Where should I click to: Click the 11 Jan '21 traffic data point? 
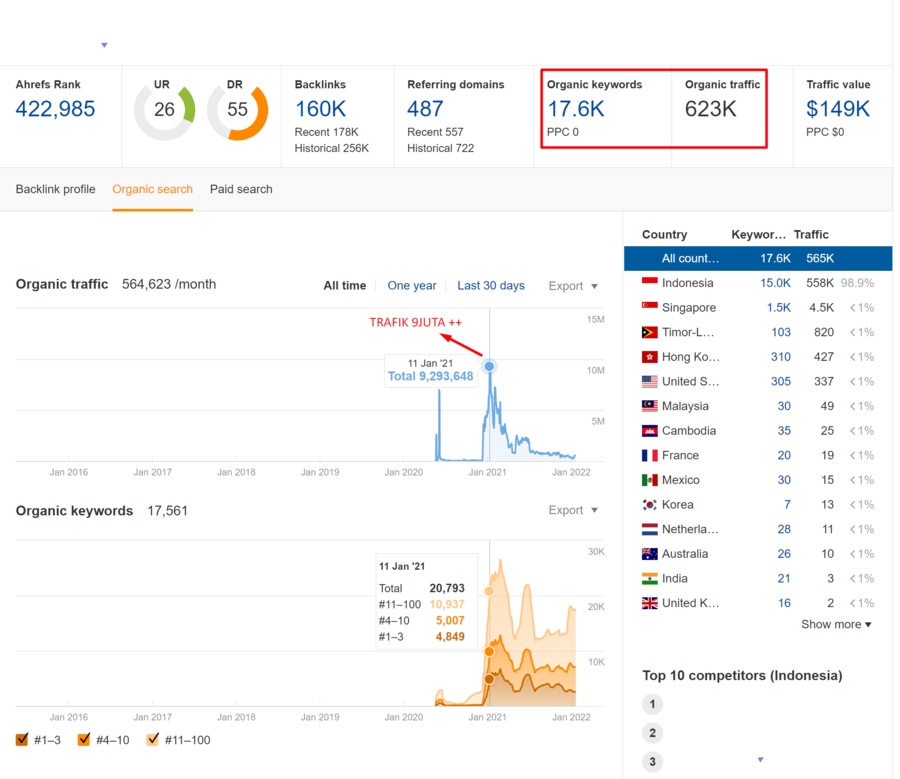[x=489, y=366]
